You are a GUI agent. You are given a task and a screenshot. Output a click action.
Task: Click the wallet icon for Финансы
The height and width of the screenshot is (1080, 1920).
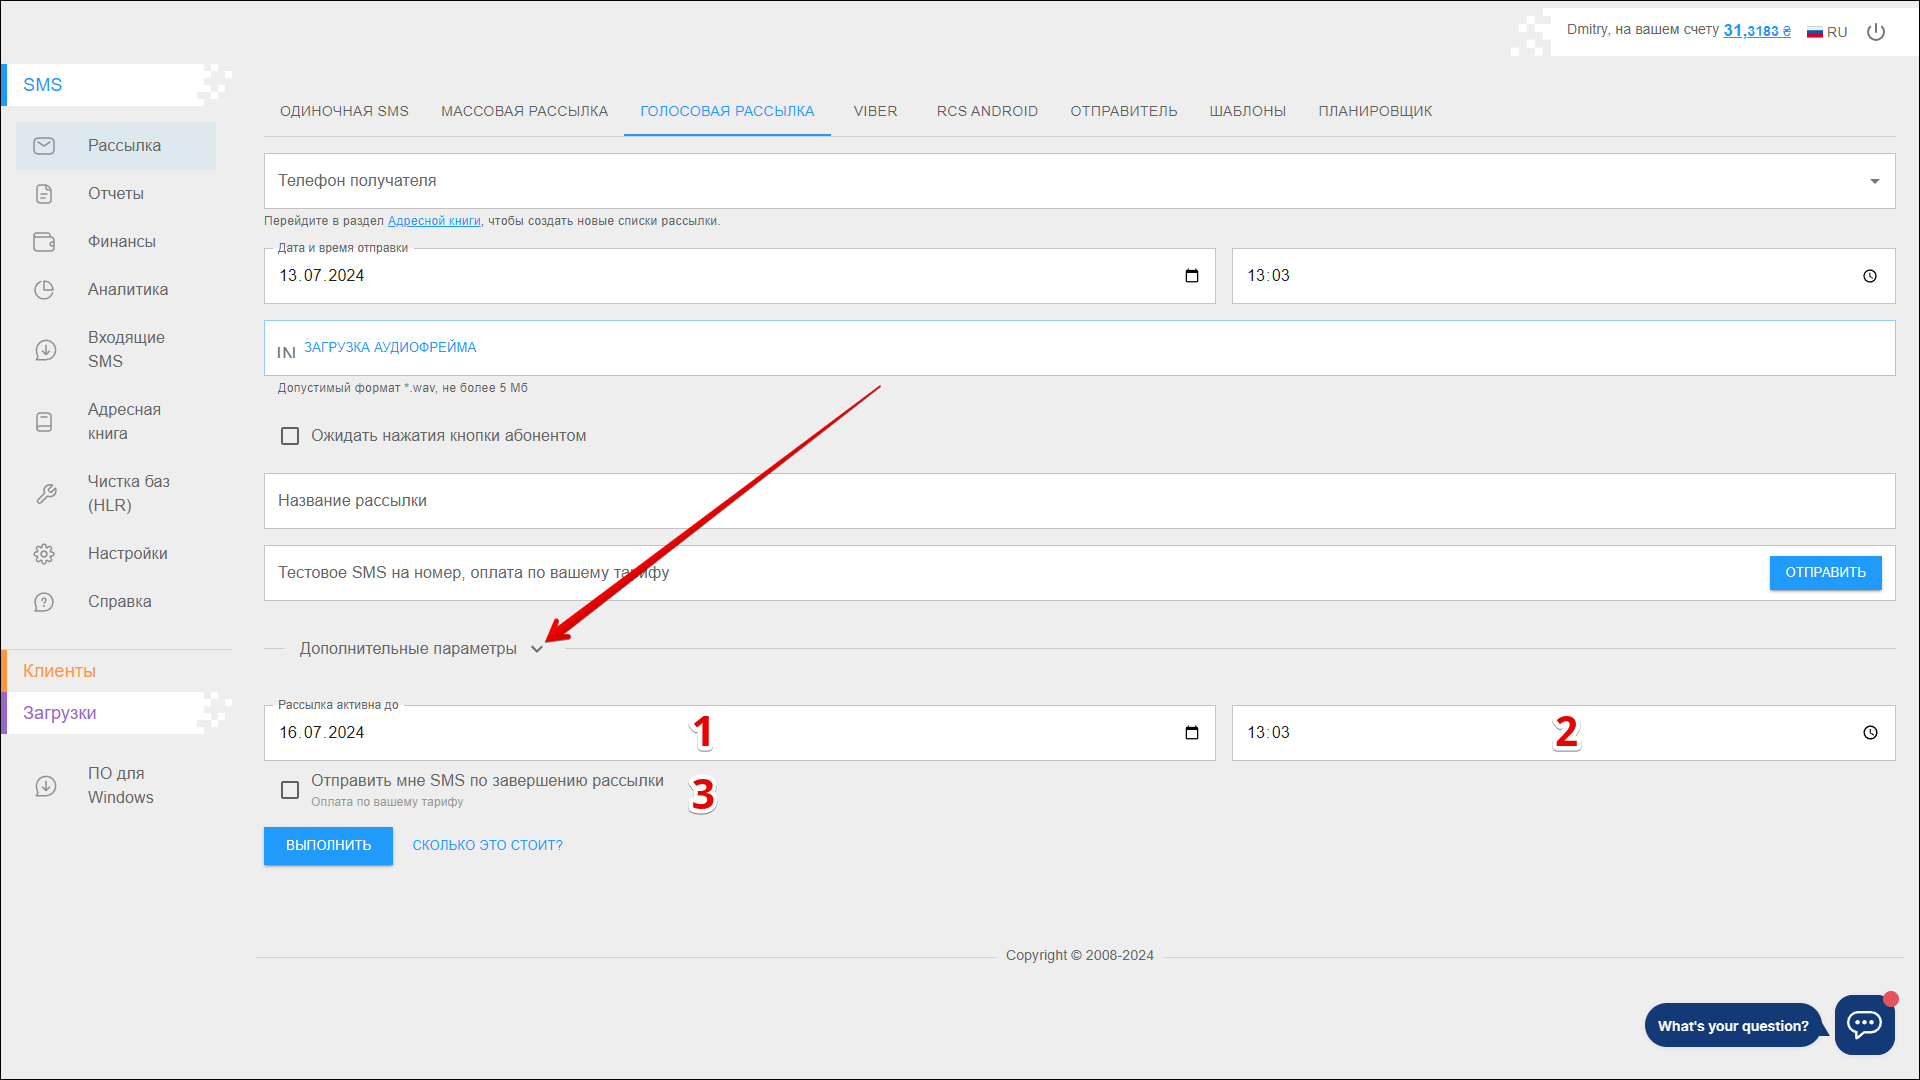pos(44,242)
